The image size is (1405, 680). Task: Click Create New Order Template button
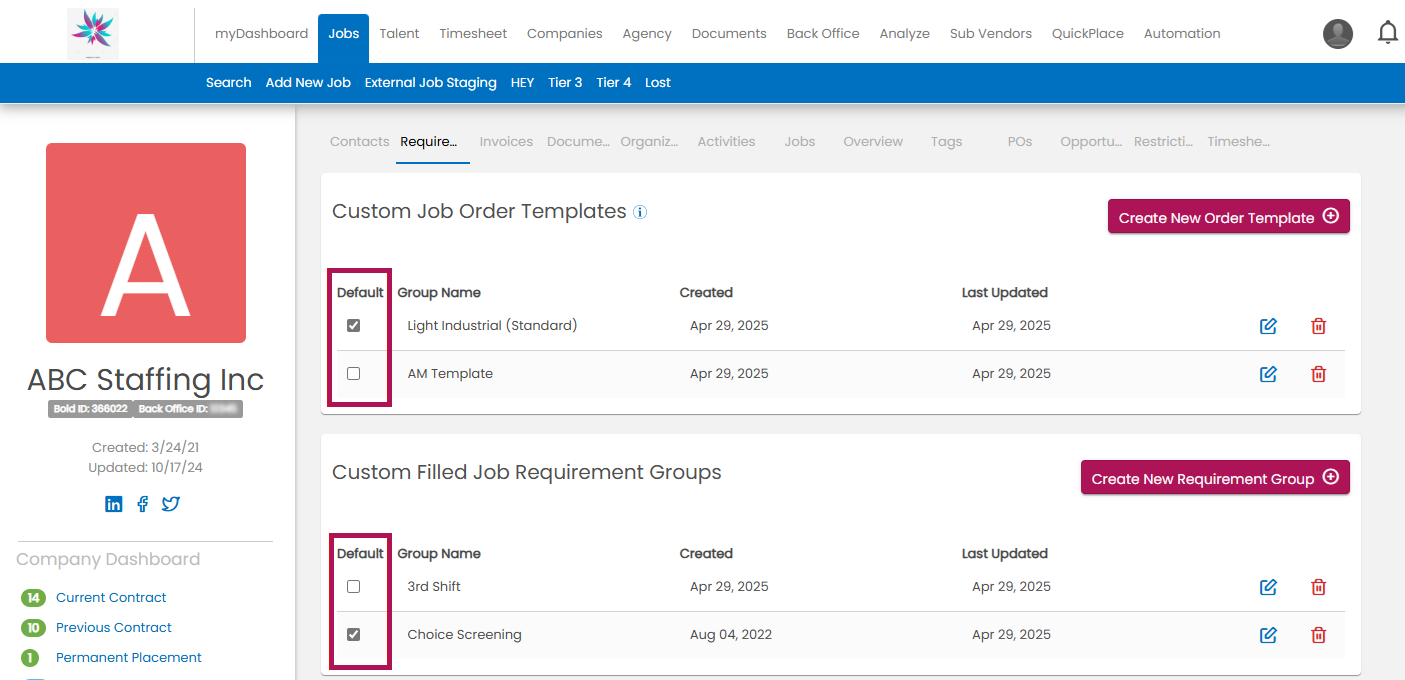[x=1228, y=217]
